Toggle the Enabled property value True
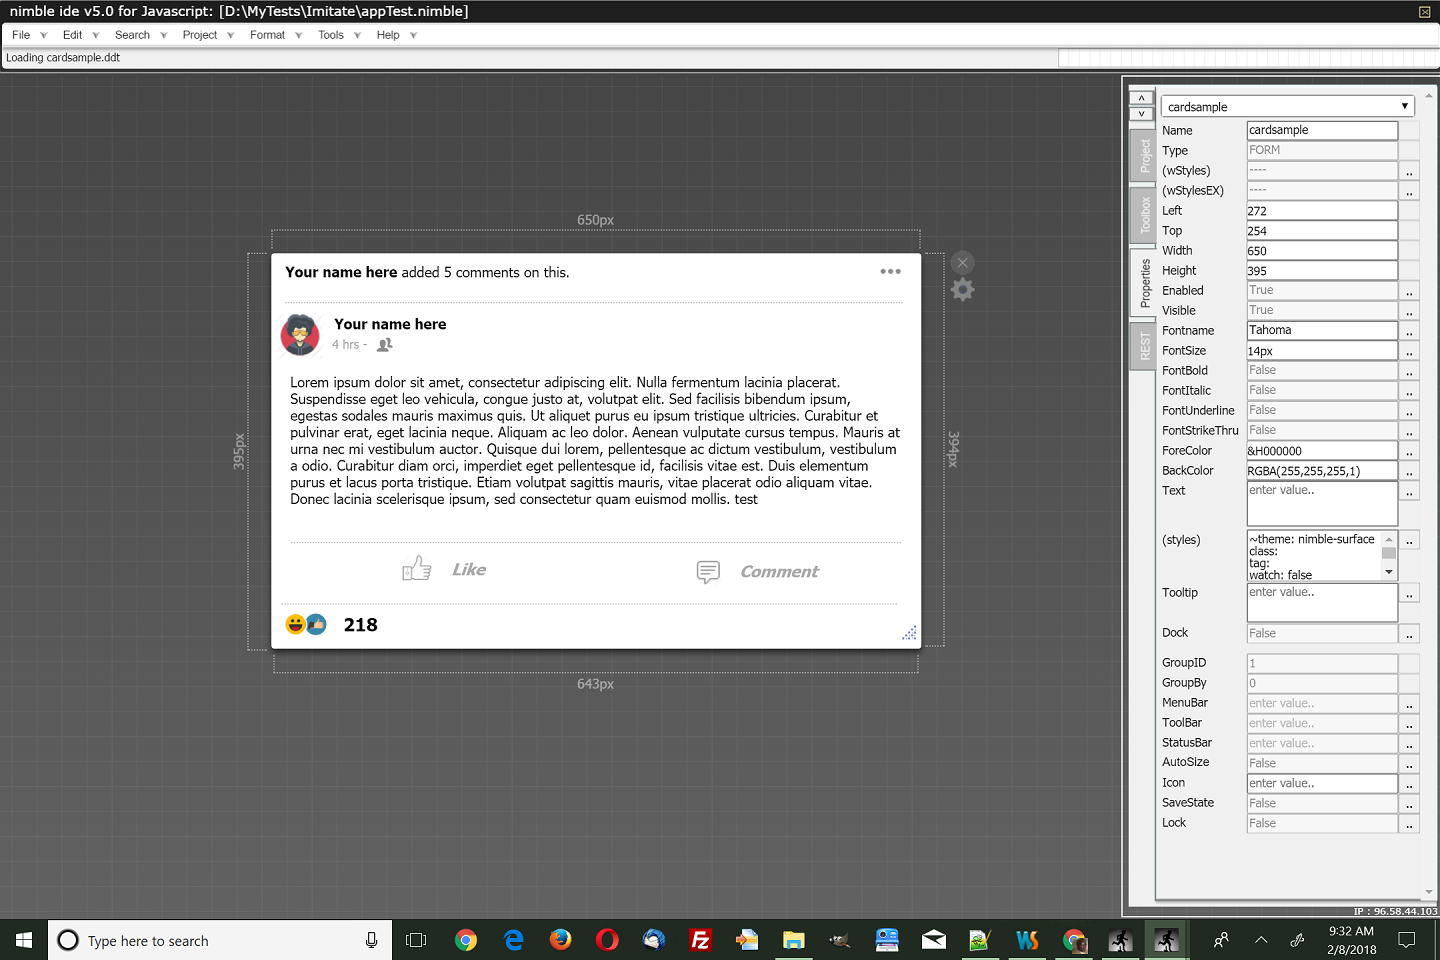 pyautogui.click(x=1322, y=290)
